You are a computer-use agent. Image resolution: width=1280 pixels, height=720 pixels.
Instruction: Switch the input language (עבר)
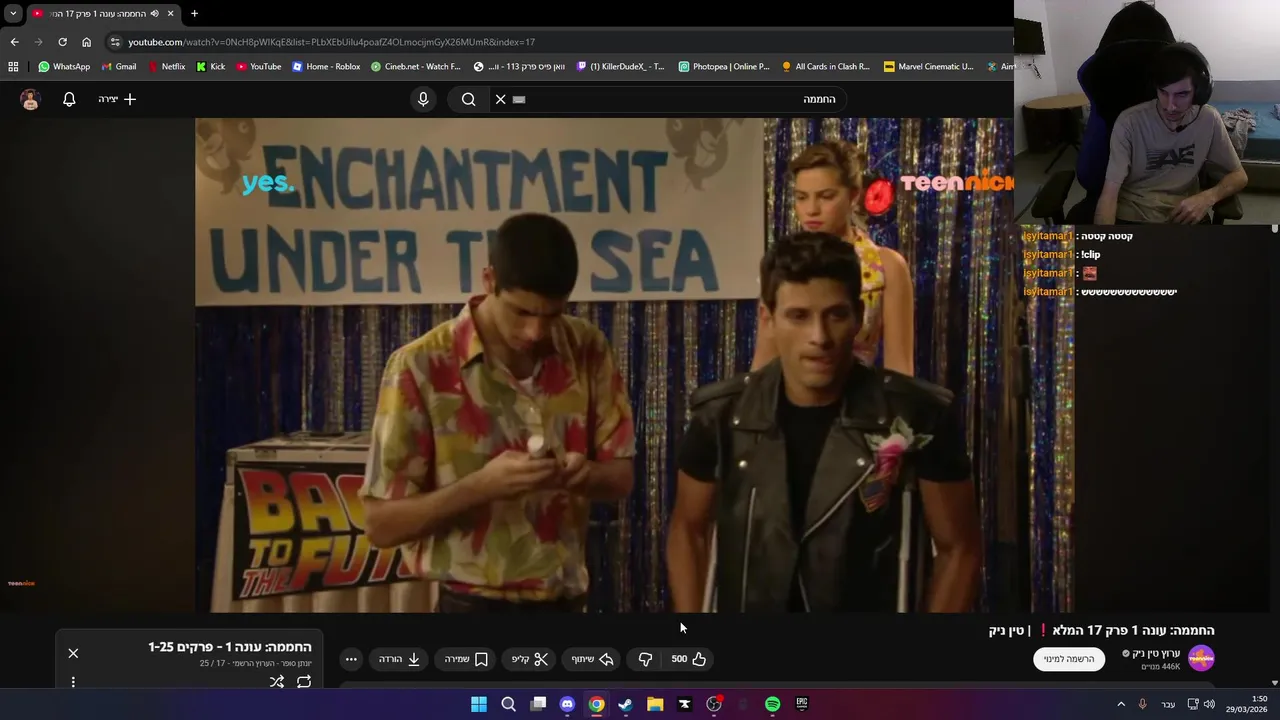pos(1168,704)
